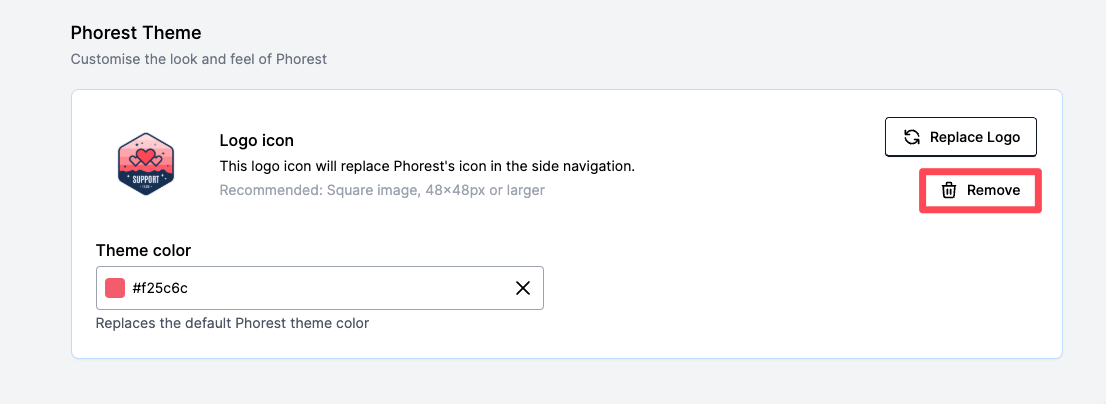This screenshot has height=404, width=1106.
Task: Click the word Remove beside the trash icon
Action: 993,190
